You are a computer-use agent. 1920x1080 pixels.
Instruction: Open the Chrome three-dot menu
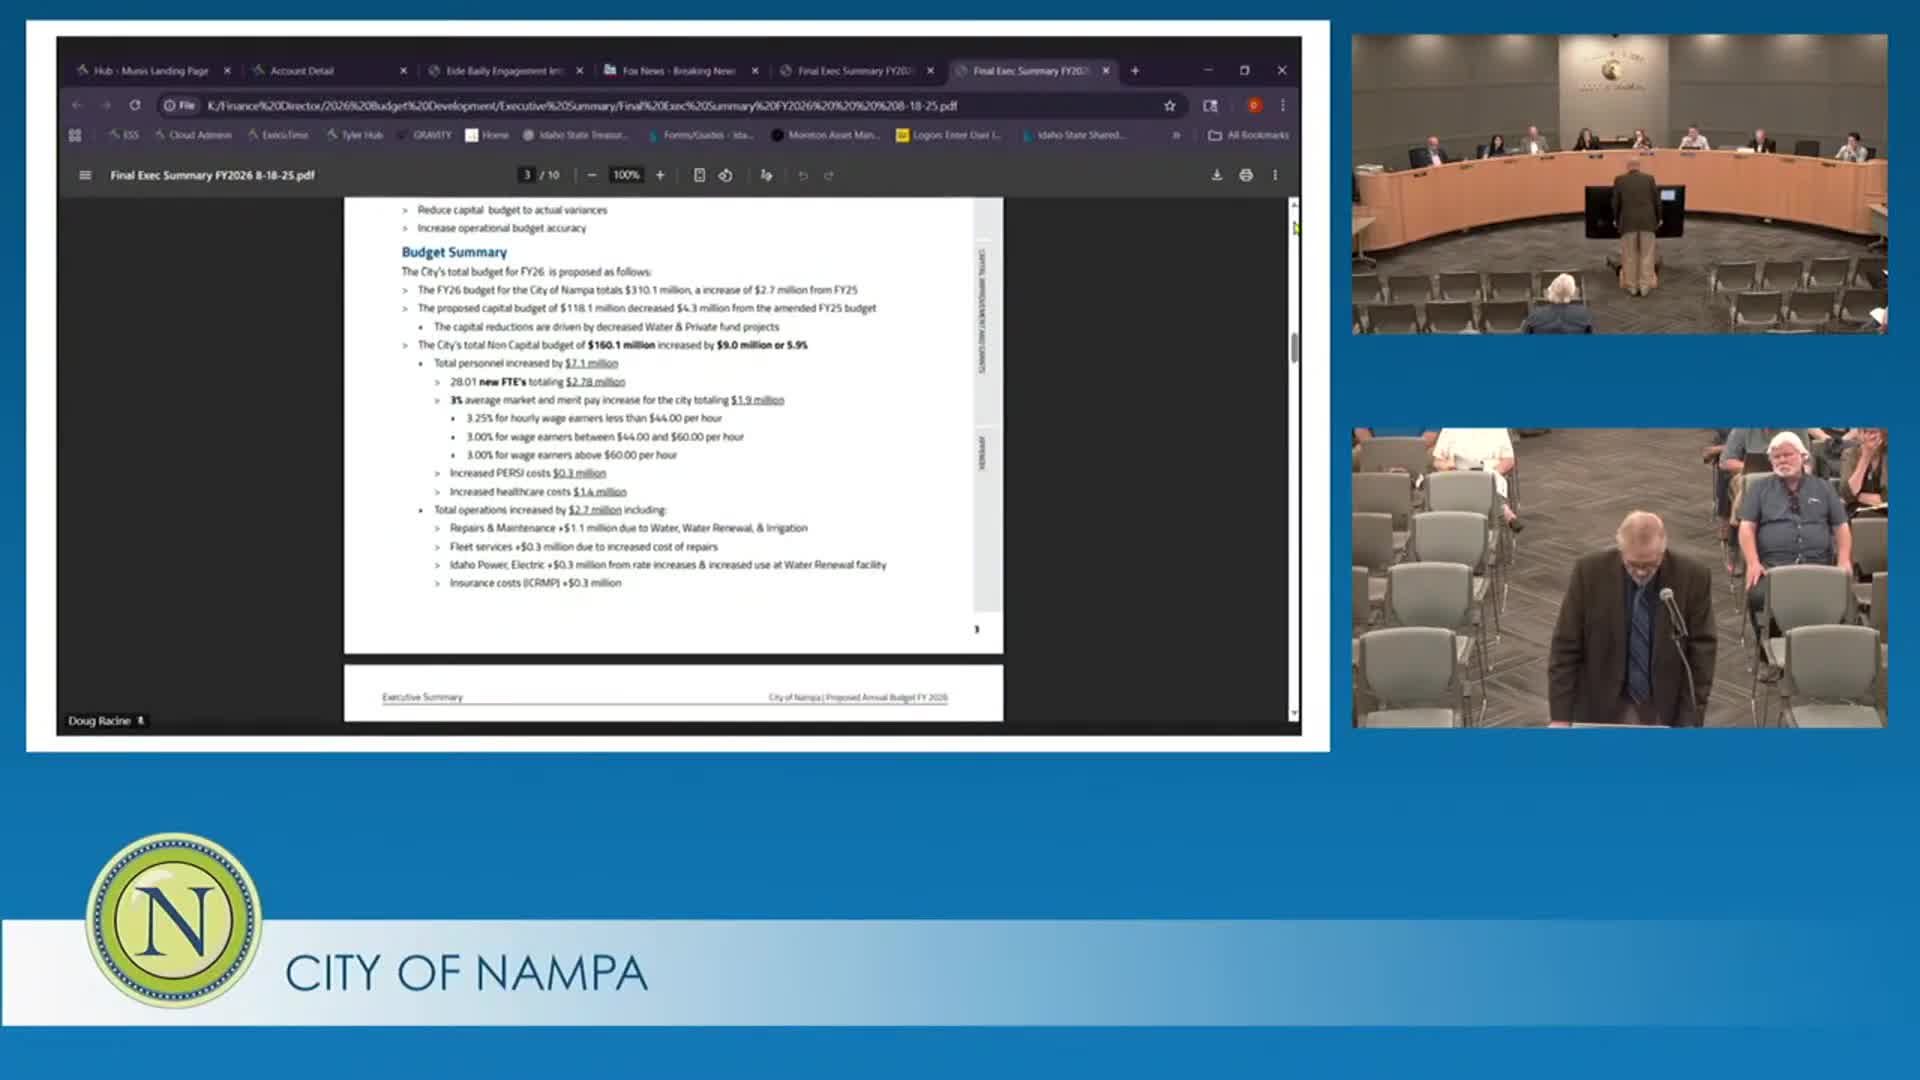point(1283,105)
